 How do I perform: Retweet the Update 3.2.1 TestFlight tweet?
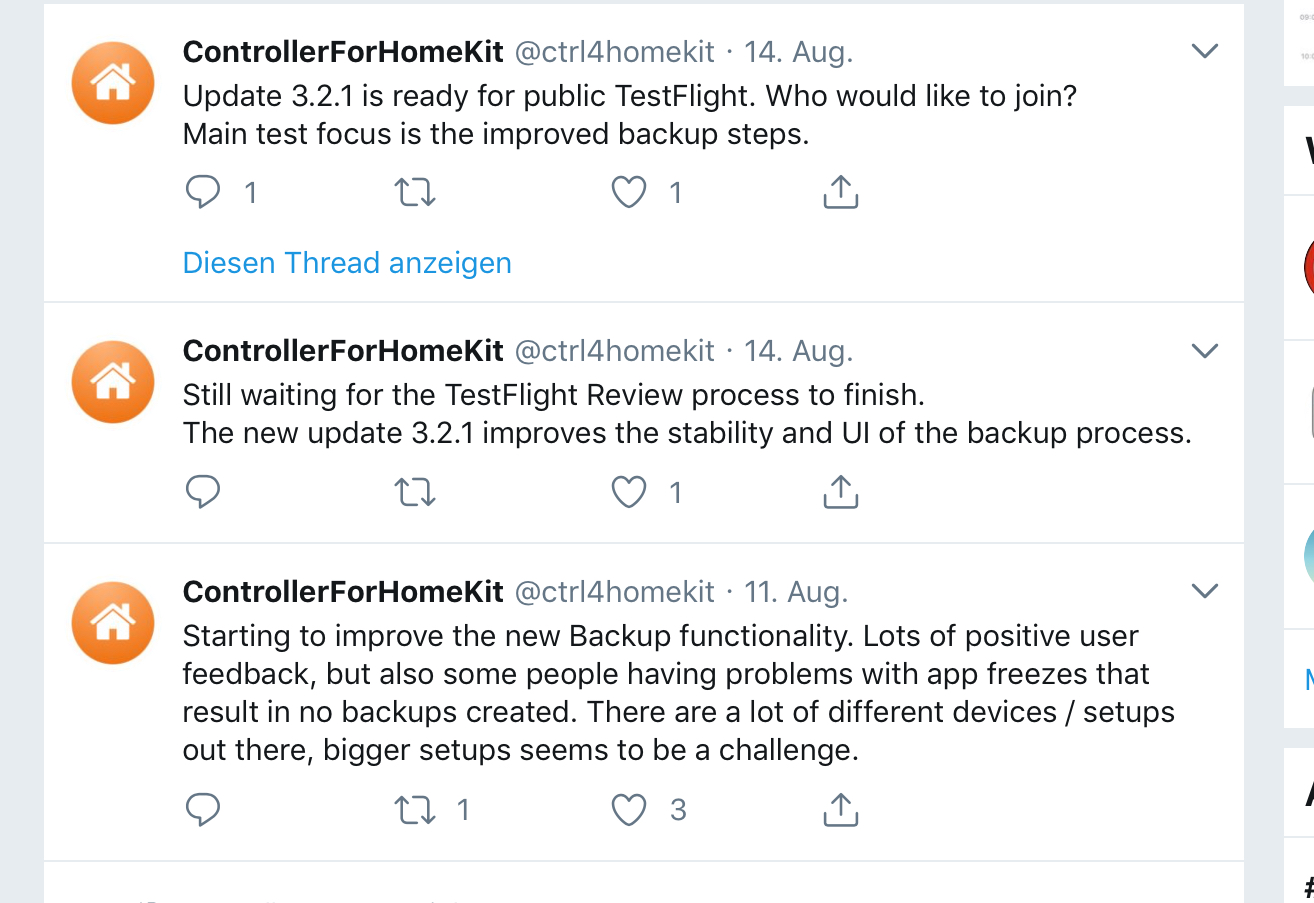tap(415, 192)
